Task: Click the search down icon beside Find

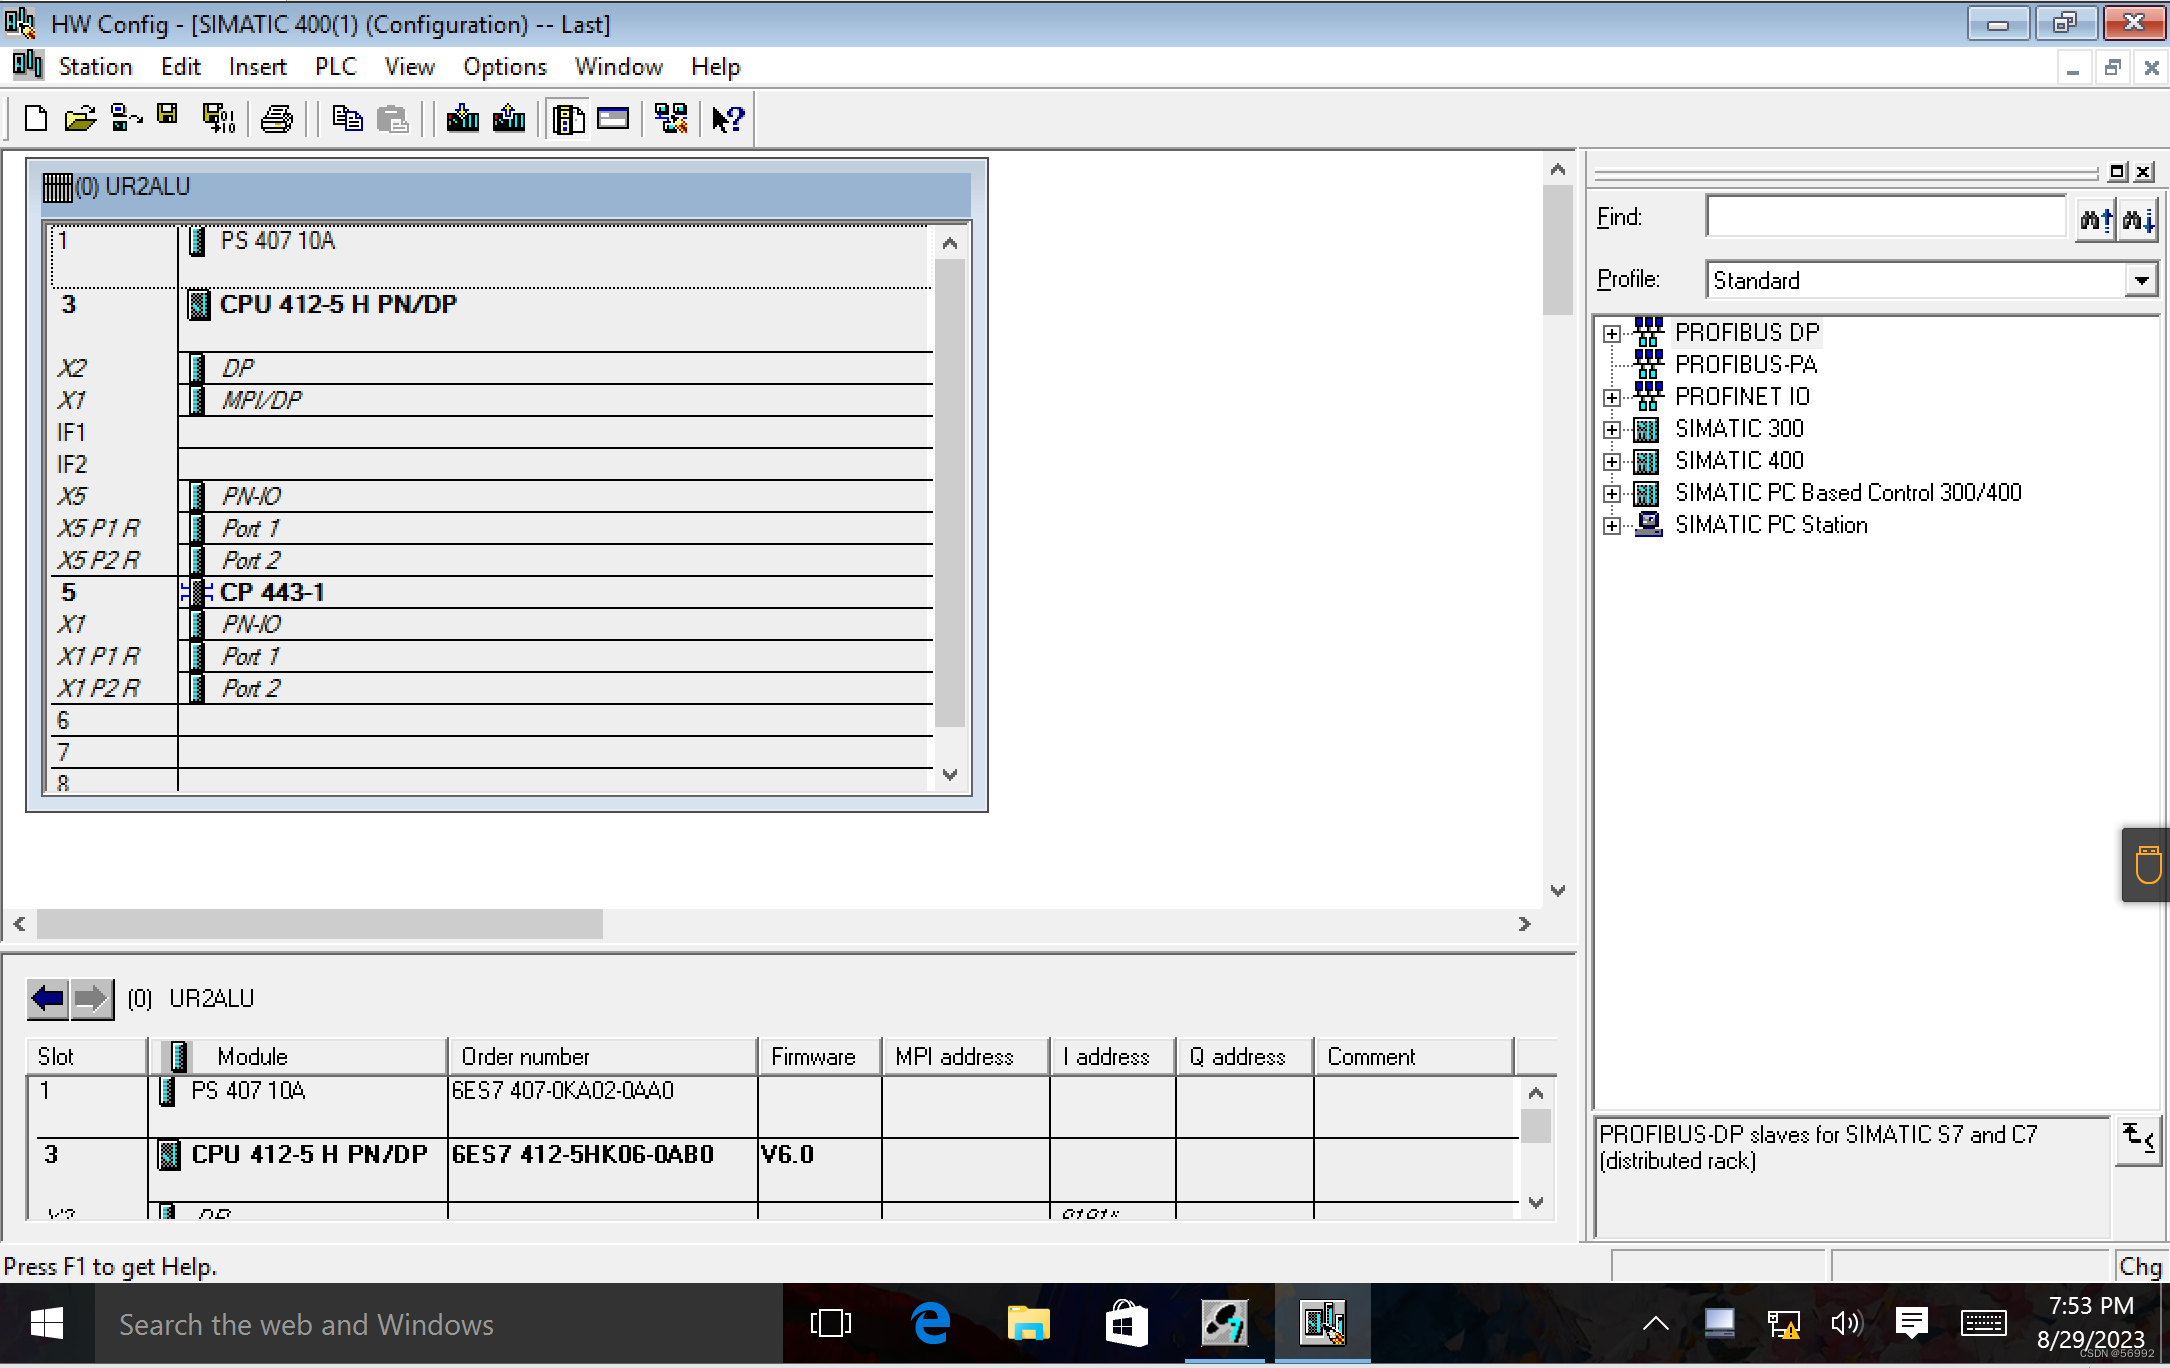Action: point(2138,218)
